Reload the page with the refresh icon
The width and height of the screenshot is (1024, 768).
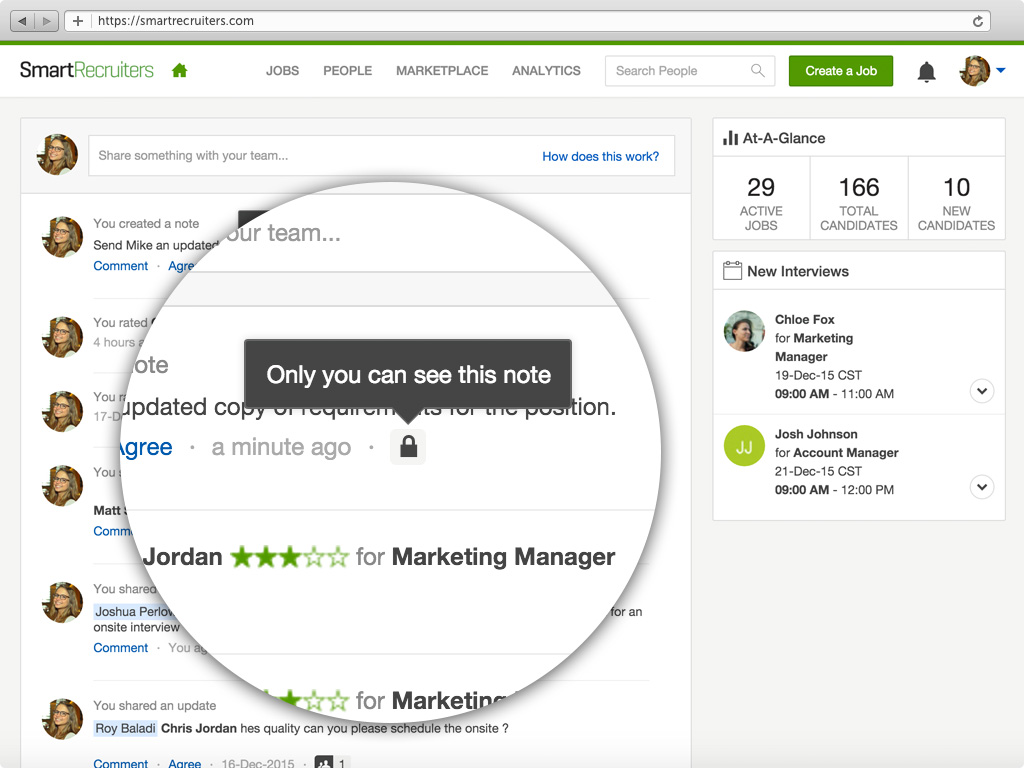click(978, 21)
